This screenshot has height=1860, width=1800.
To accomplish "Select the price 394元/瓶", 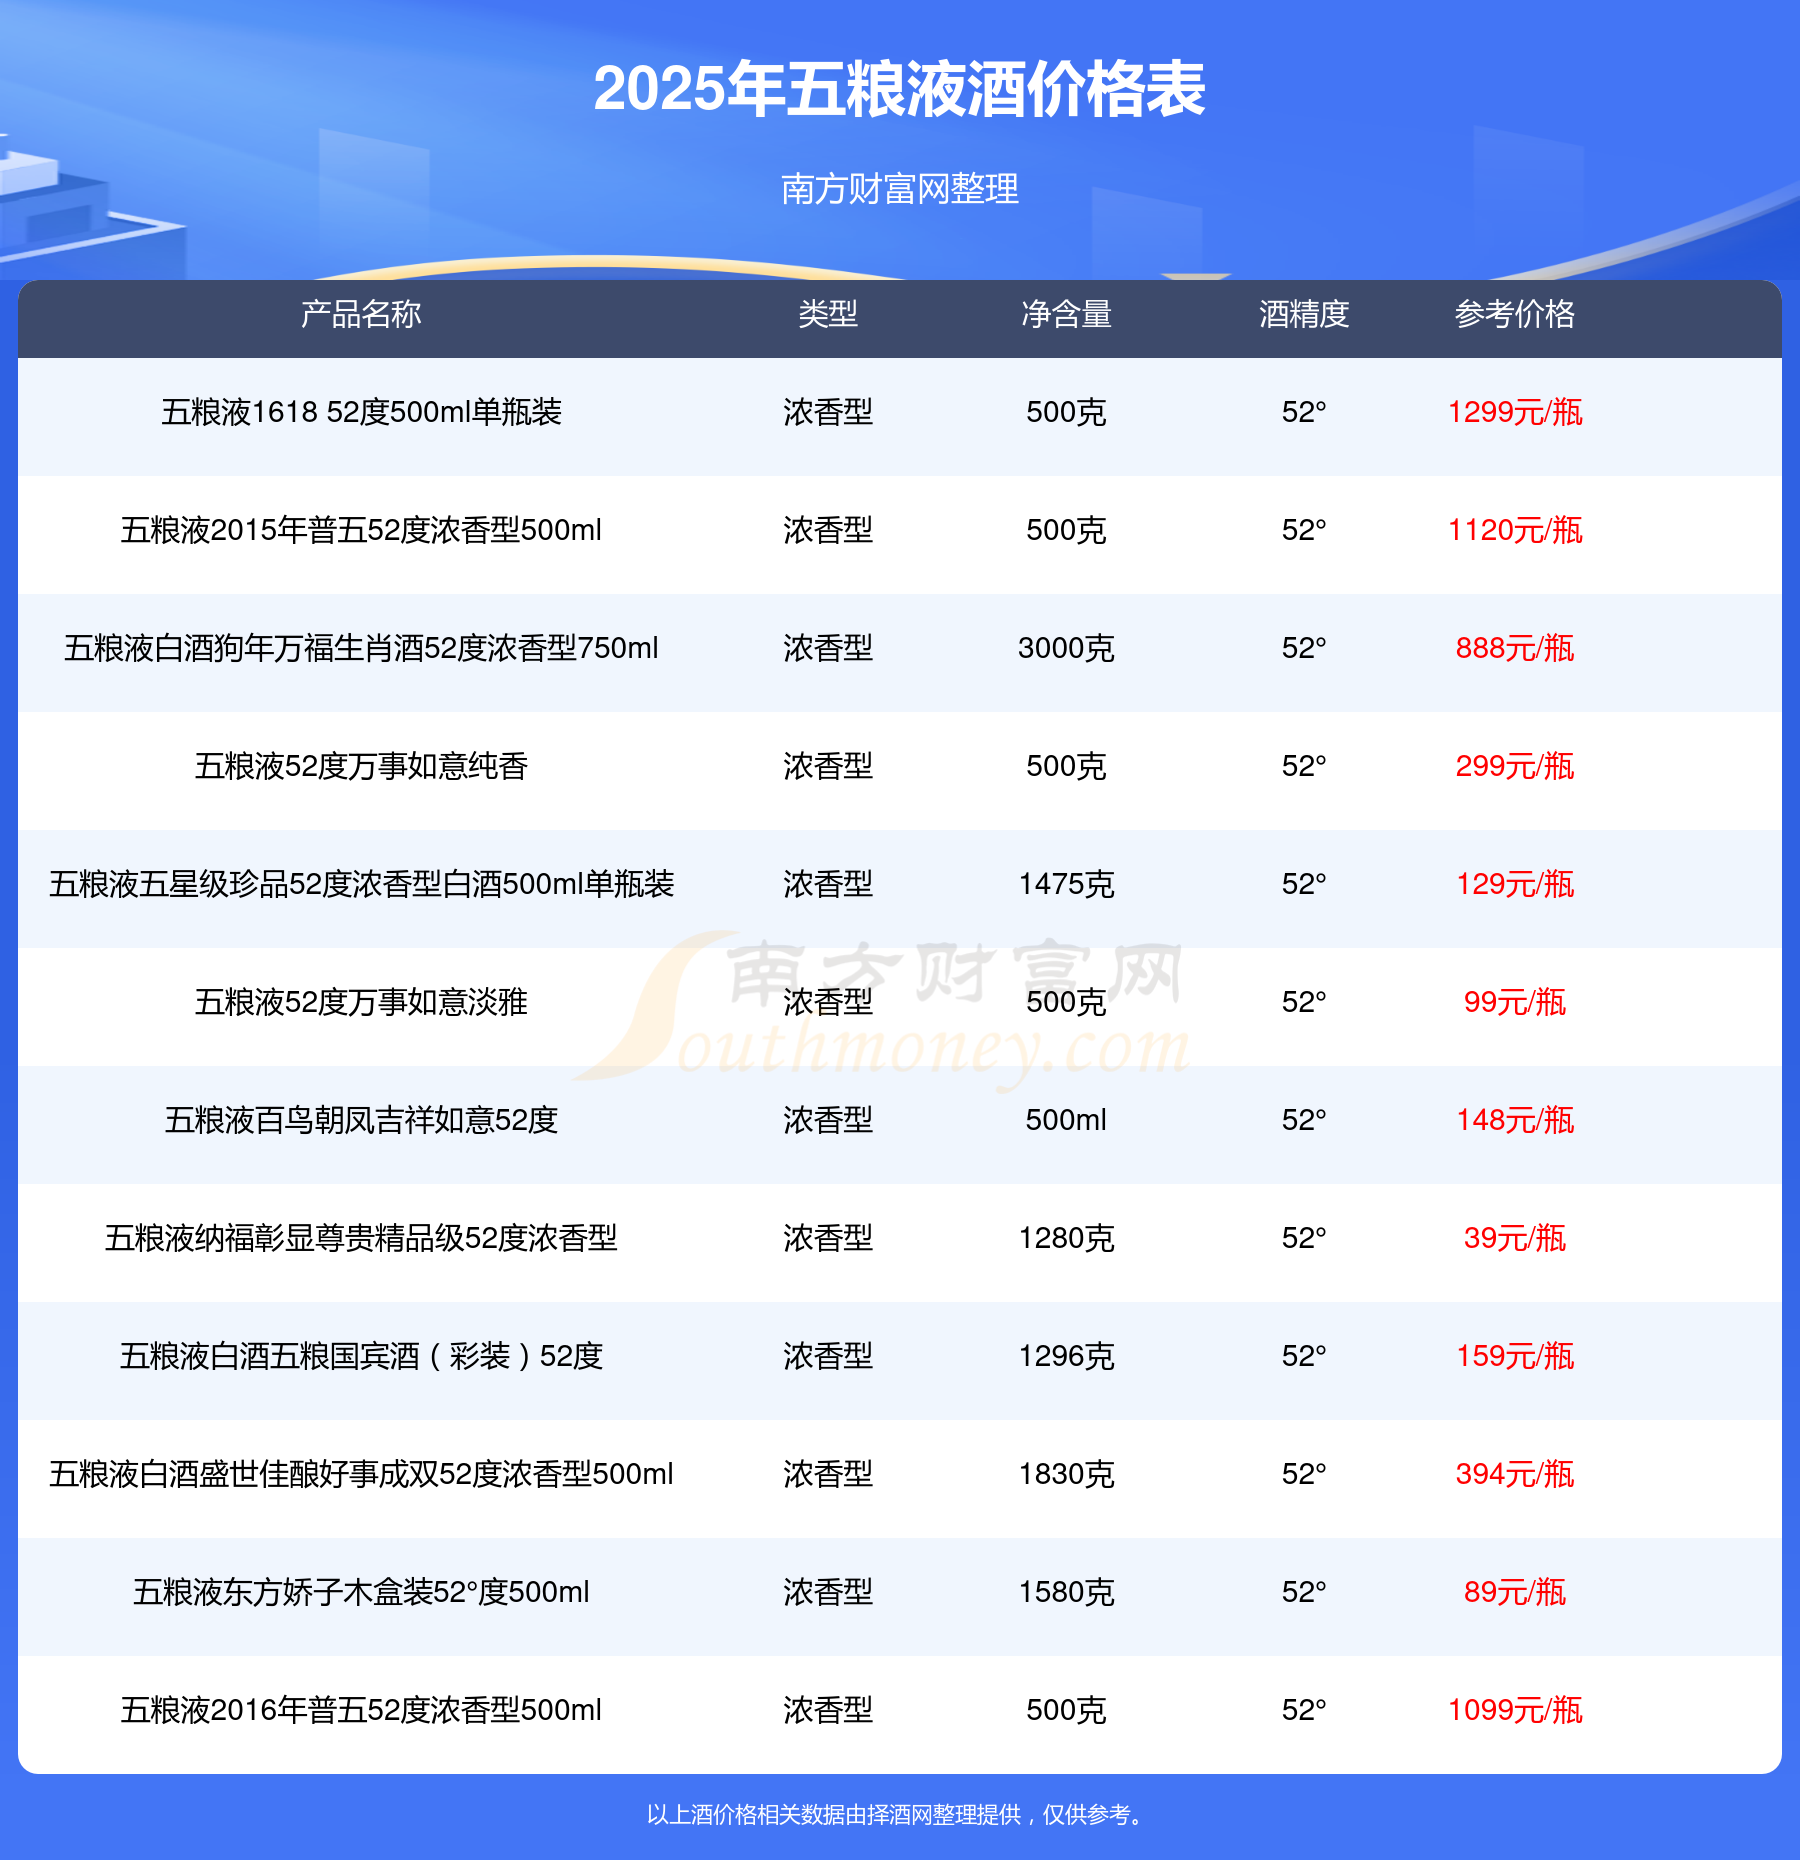I will [1515, 1474].
